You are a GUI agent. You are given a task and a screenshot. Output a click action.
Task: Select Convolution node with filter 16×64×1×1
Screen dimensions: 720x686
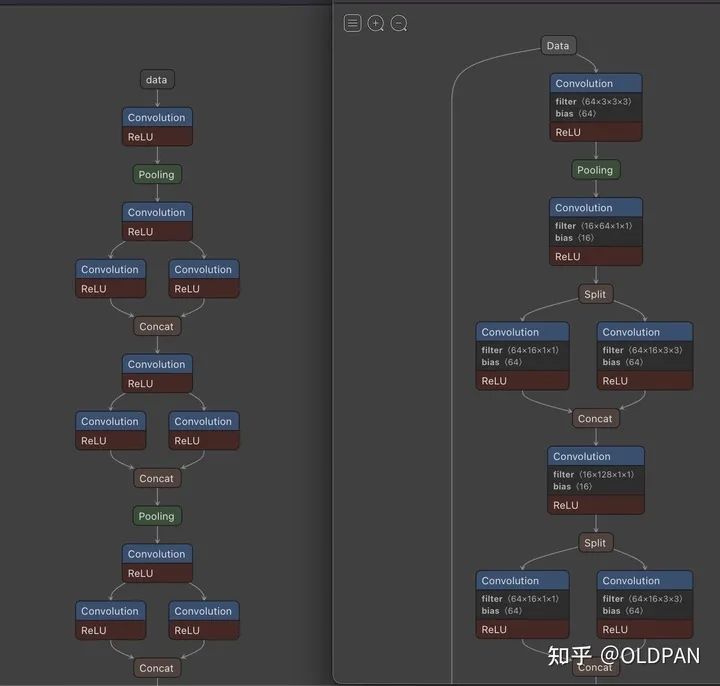(596, 231)
